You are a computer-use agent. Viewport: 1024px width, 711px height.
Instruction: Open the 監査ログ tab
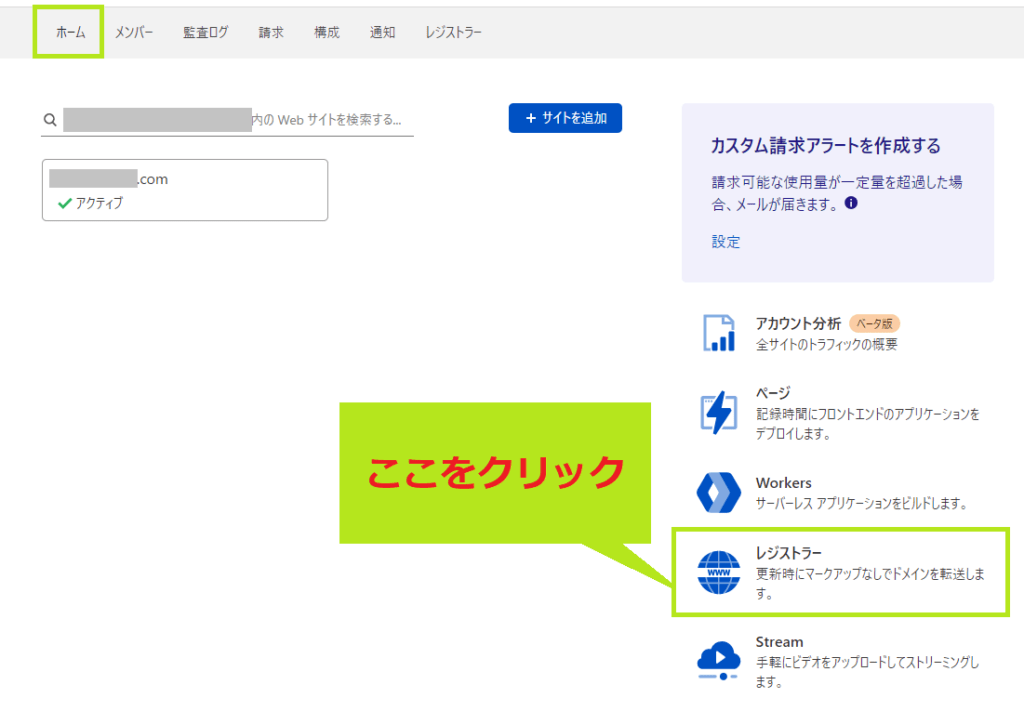pyautogui.click(x=205, y=32)
